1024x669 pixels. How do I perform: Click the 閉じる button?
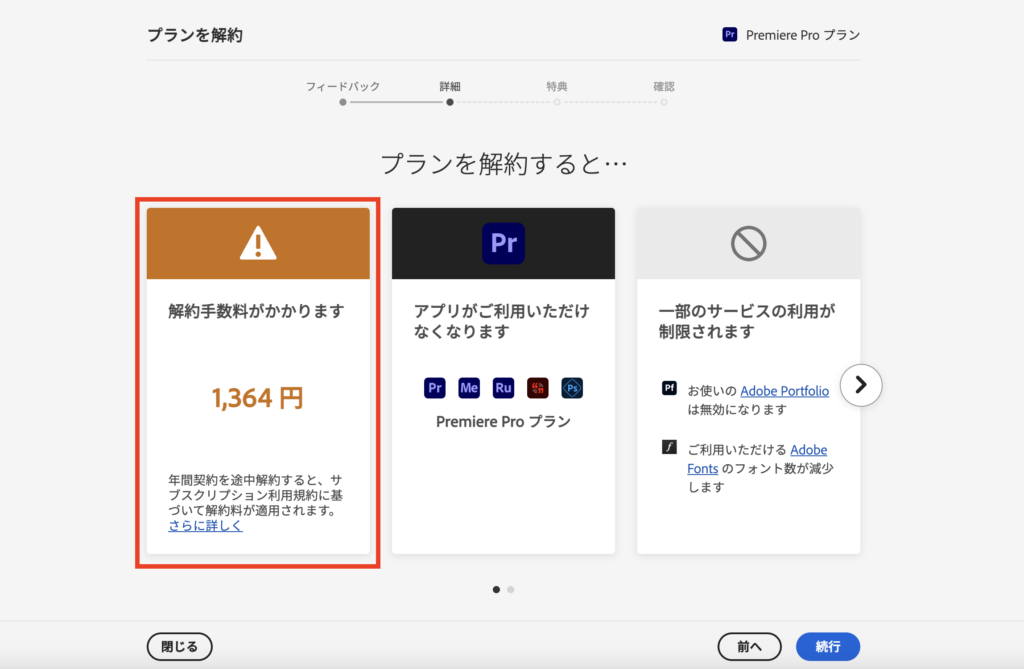click(x=180, y=646)
